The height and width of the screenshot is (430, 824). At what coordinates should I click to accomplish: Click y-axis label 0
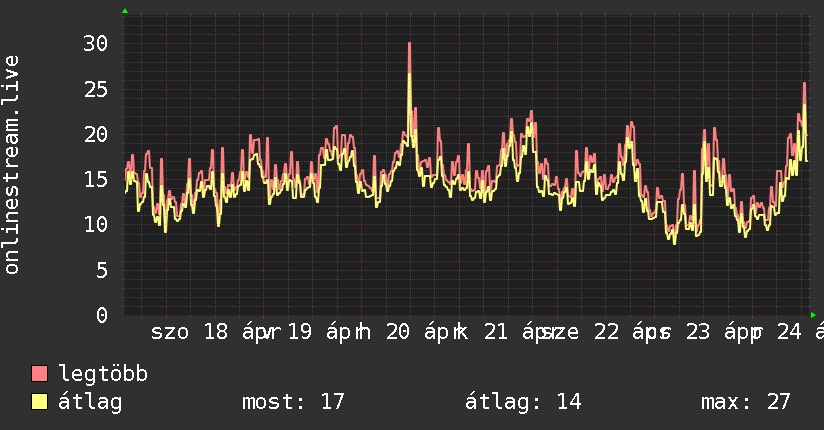[x=102, y=315]
